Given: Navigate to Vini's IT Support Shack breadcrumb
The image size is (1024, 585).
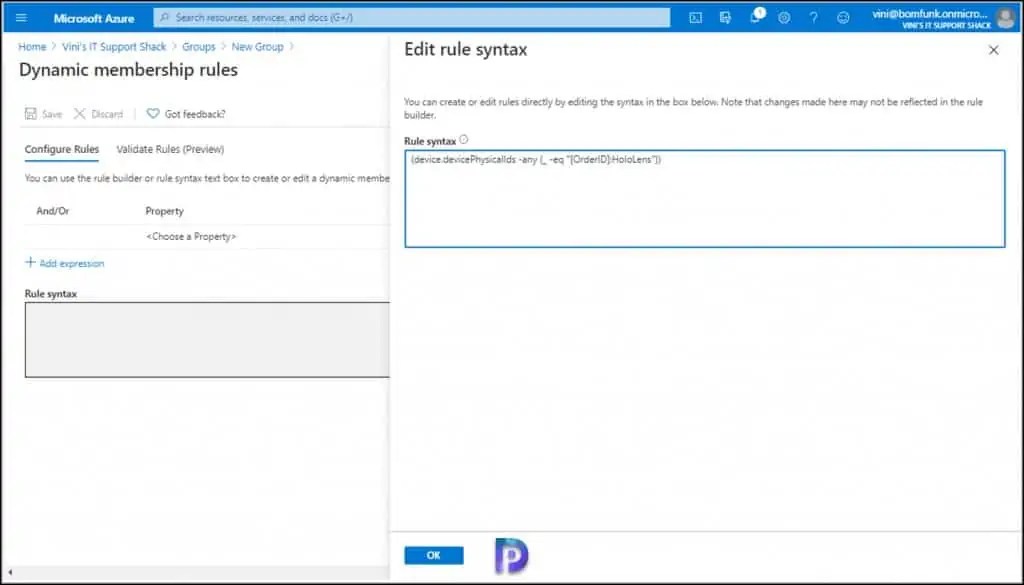Looking at the screenshot, I should pos(113,46).
